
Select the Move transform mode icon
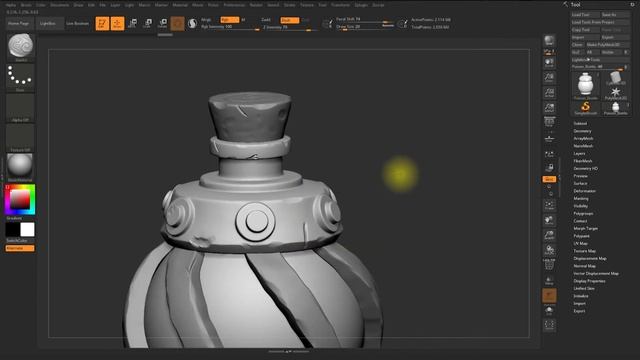[132, 23]
